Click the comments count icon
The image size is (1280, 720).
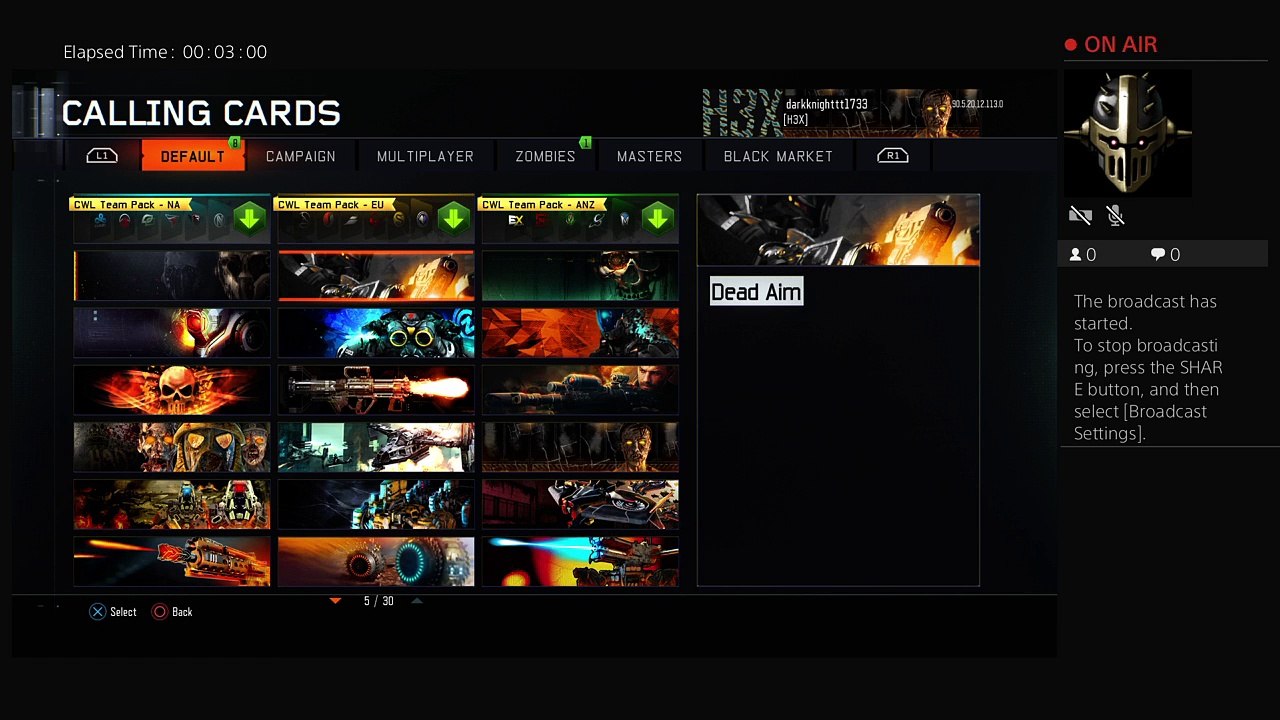click(1158, 255)
